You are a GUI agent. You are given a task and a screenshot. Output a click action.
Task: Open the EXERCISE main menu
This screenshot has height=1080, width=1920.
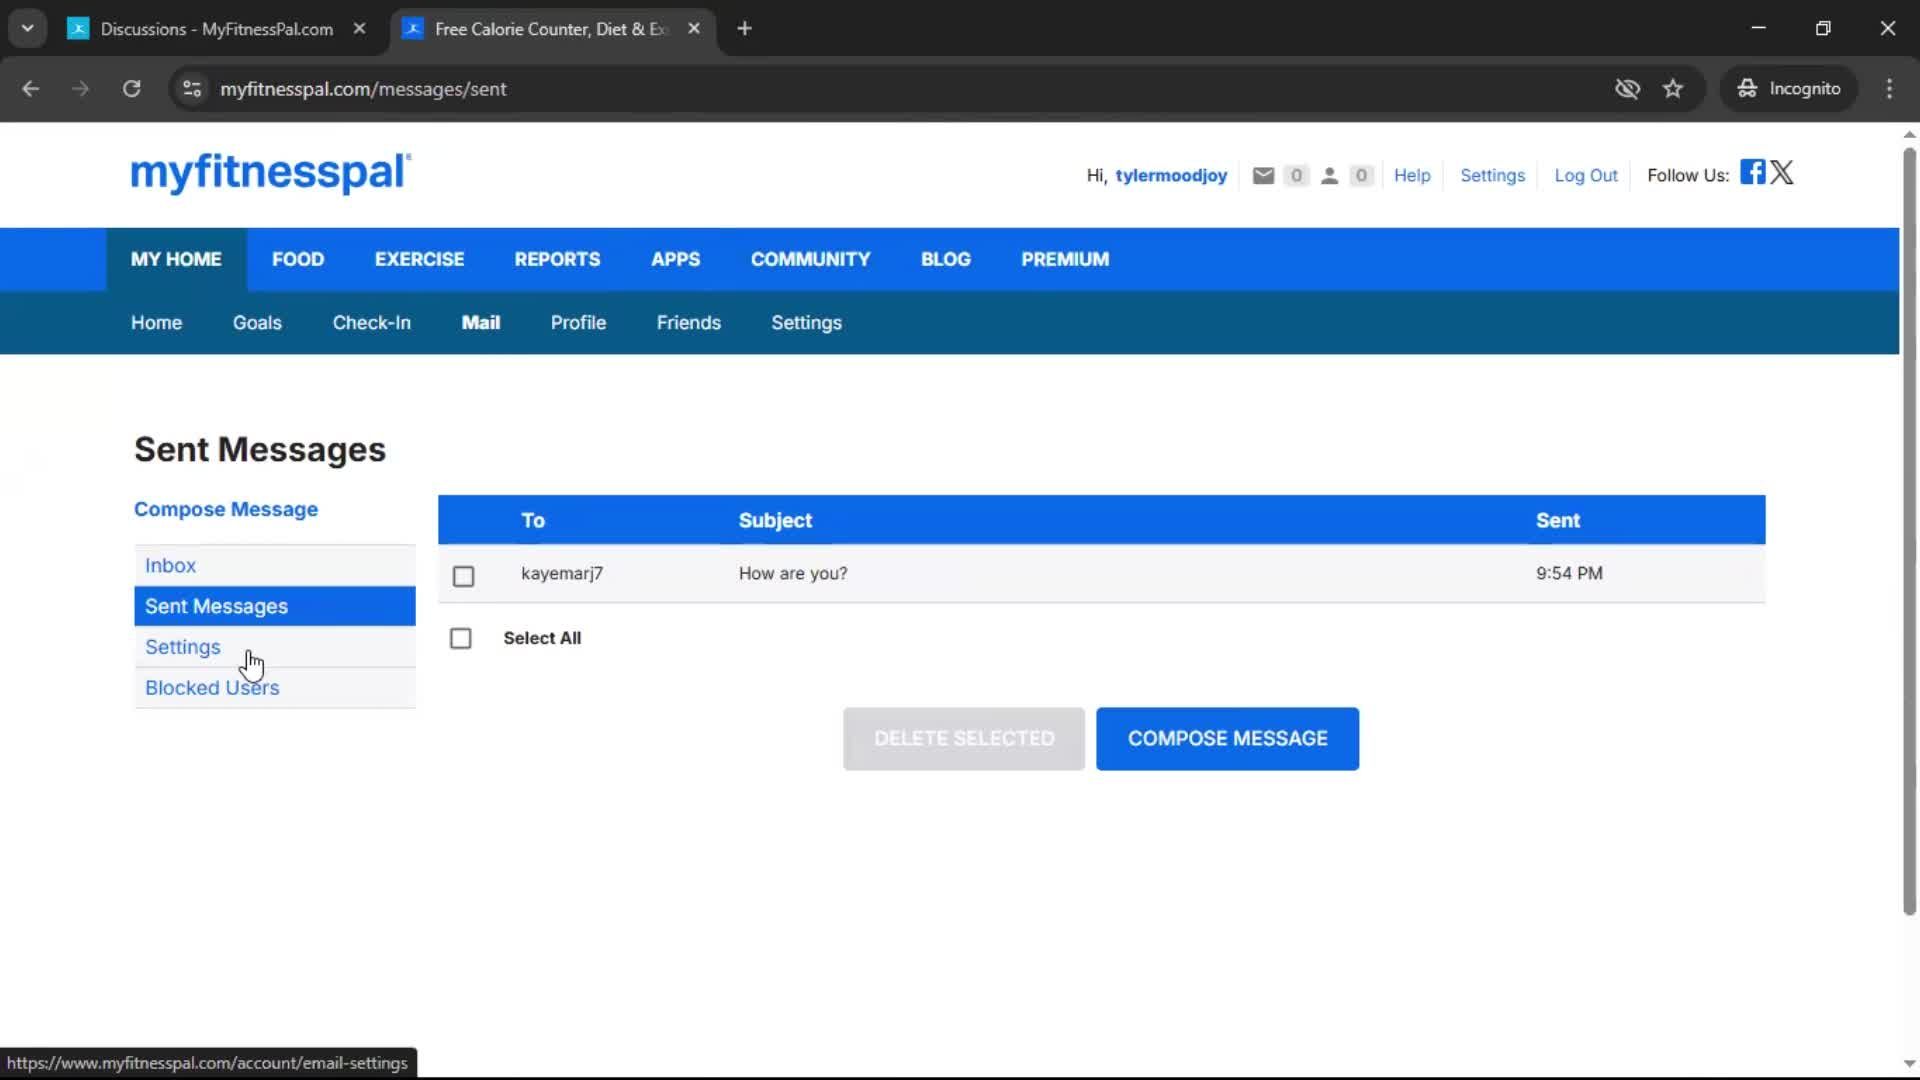click(x=419, y=259)
